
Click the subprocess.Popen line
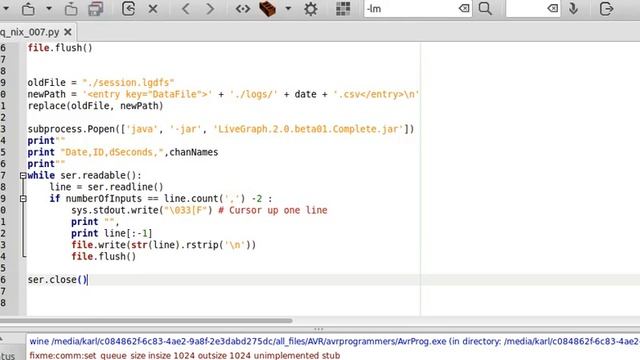[221, 129]
